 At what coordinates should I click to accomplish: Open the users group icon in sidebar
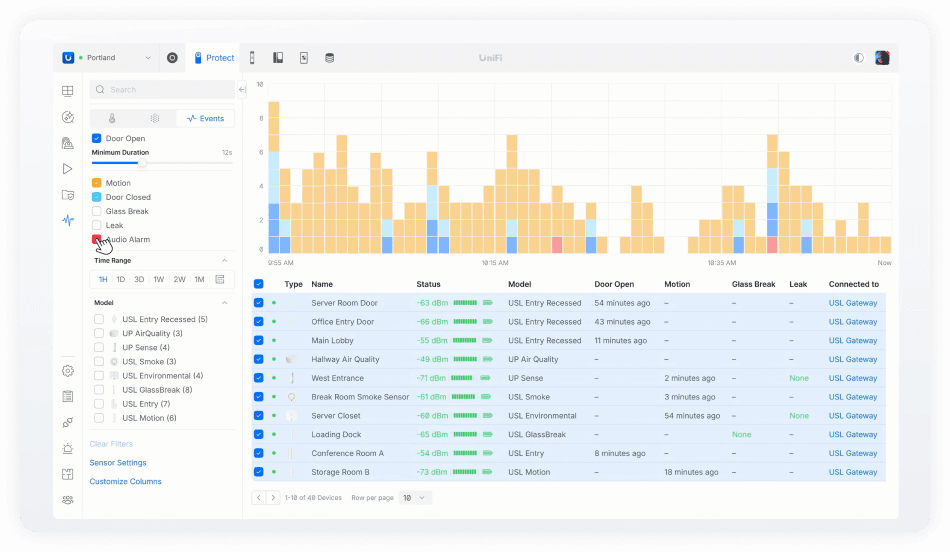pyautogui.click(x=68, y=500)
